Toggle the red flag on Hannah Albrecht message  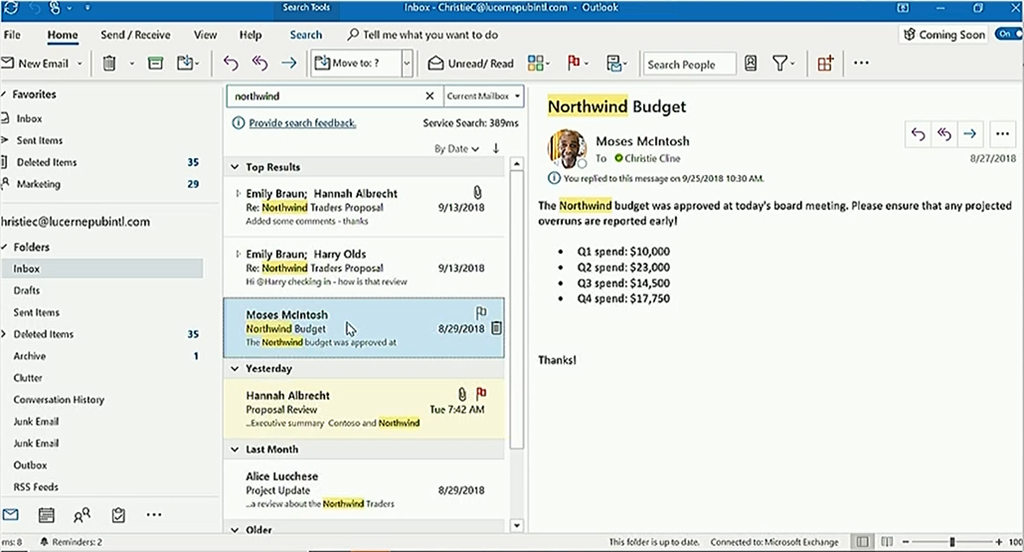pos(481,393)
